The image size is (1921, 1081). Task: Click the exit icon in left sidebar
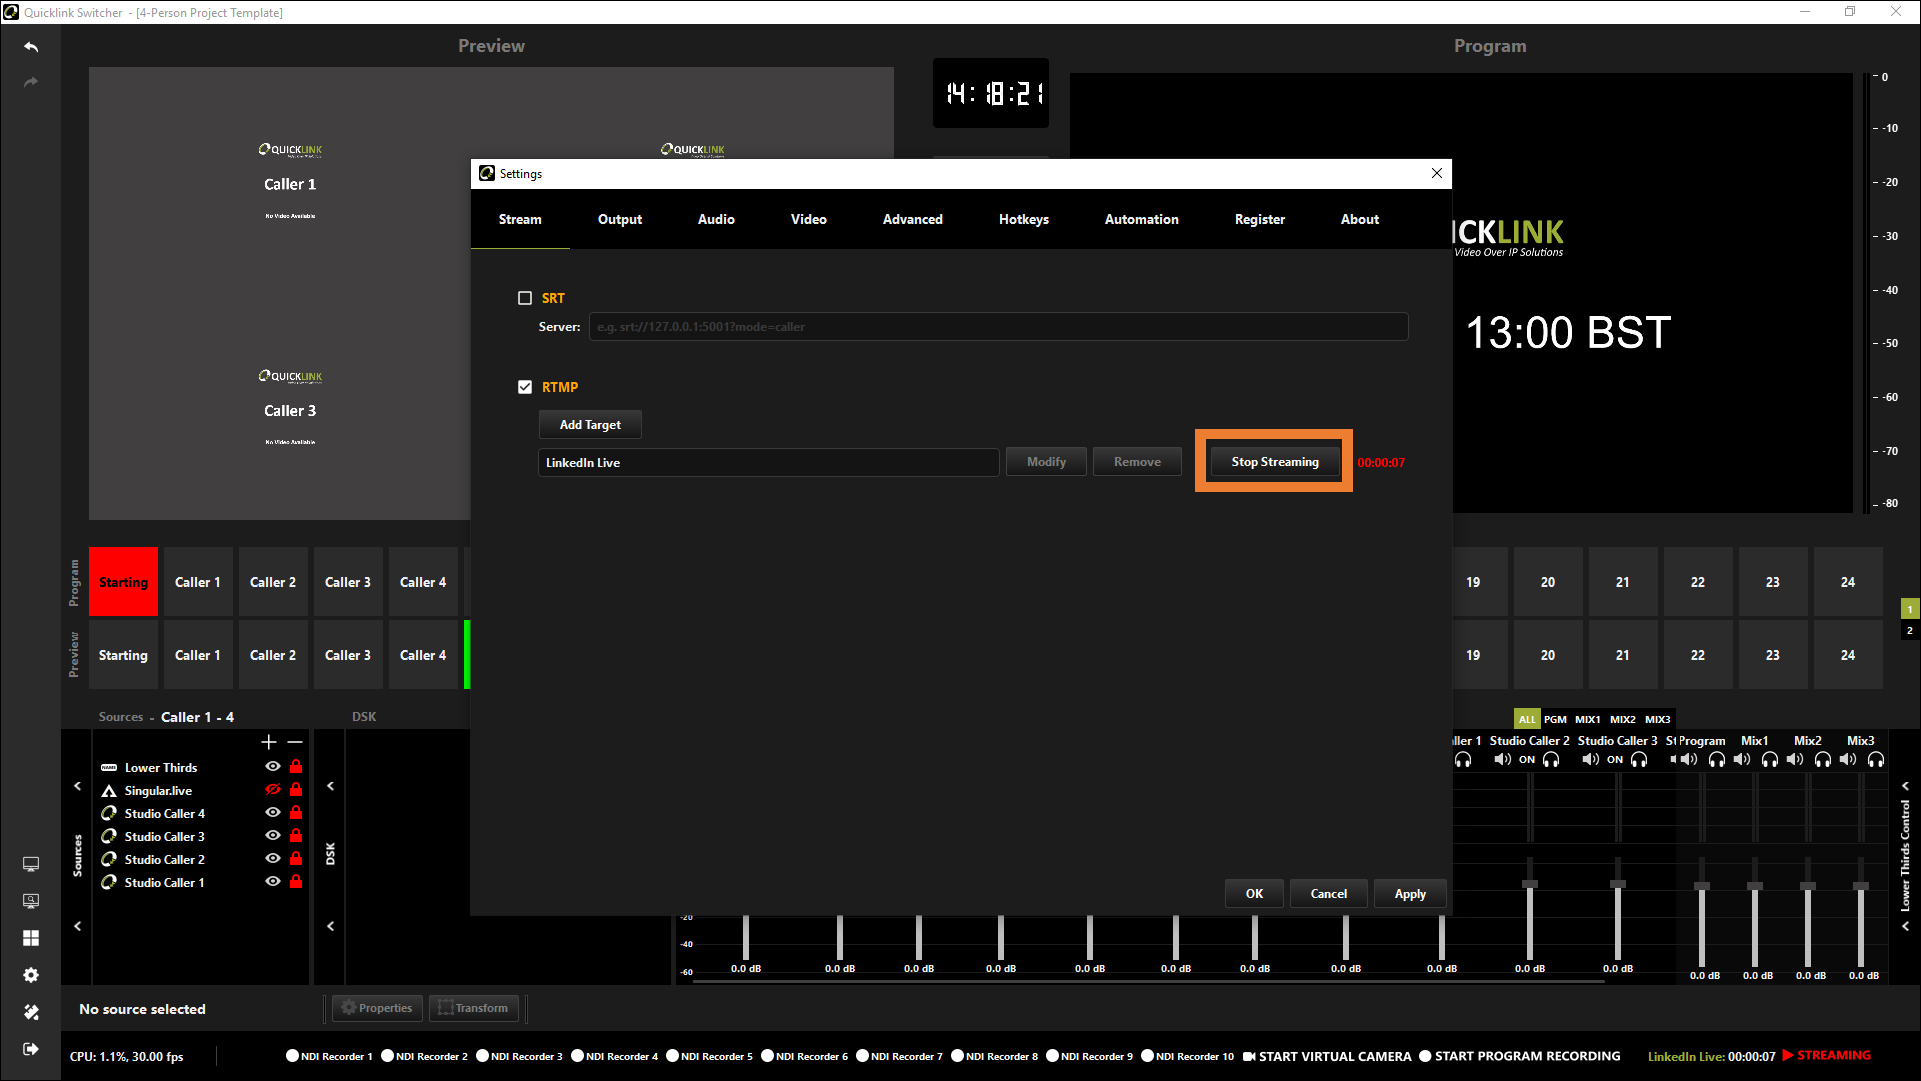coord(31,1049)
